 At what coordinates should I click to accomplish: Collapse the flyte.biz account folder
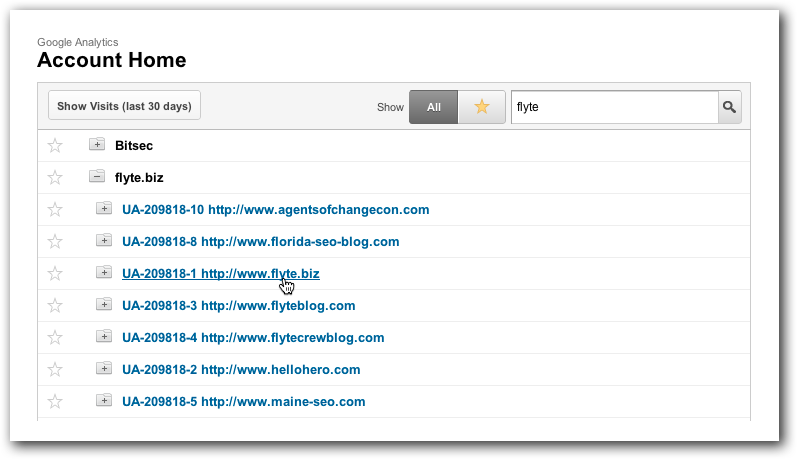(97, 176)
